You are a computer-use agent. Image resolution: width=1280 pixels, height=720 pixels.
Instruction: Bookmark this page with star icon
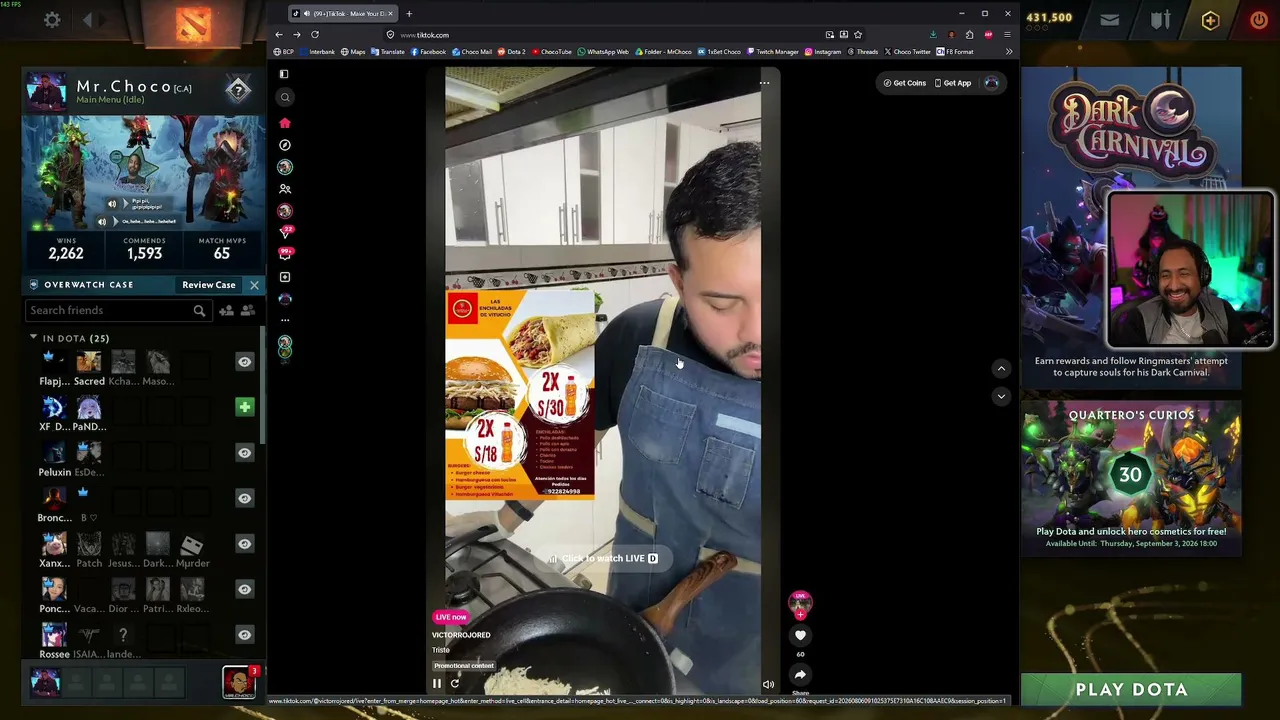pos(858,35)
